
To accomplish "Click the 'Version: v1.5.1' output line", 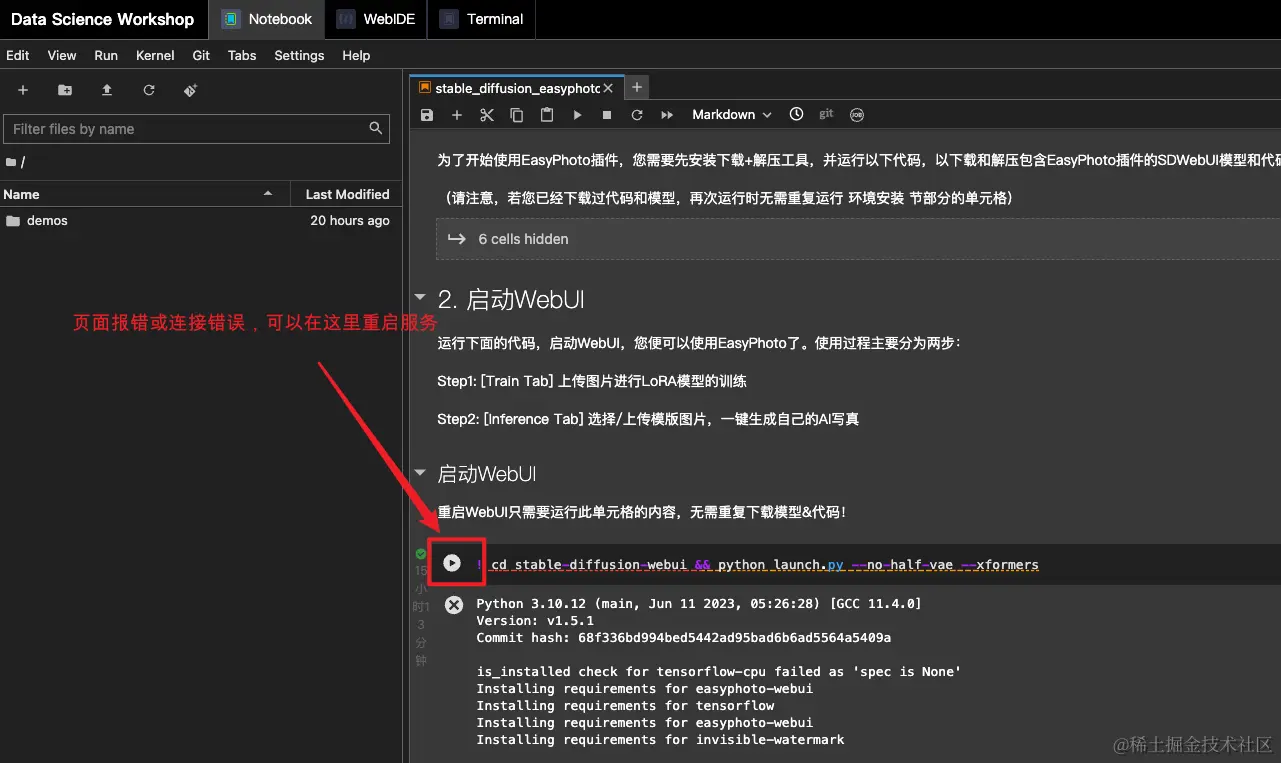I will pos(535,621).
